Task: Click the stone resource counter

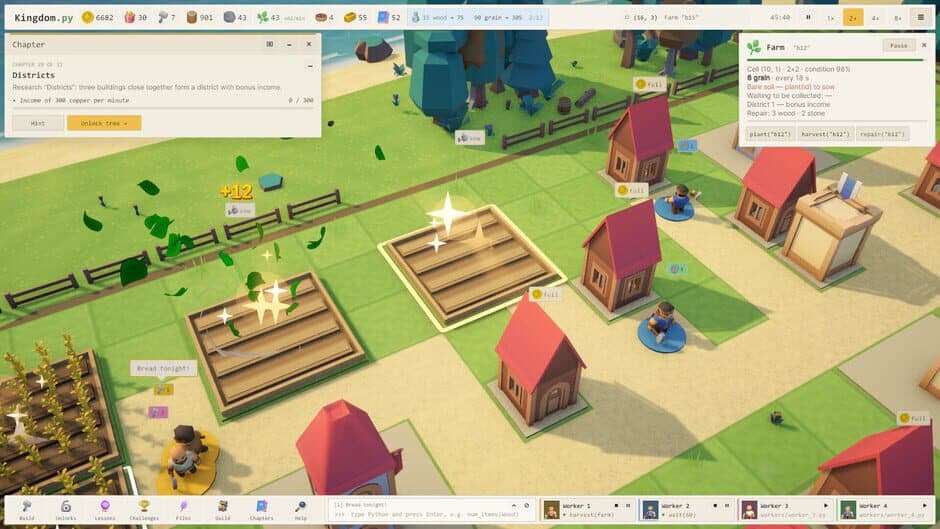Action: [x=235, y=17]
